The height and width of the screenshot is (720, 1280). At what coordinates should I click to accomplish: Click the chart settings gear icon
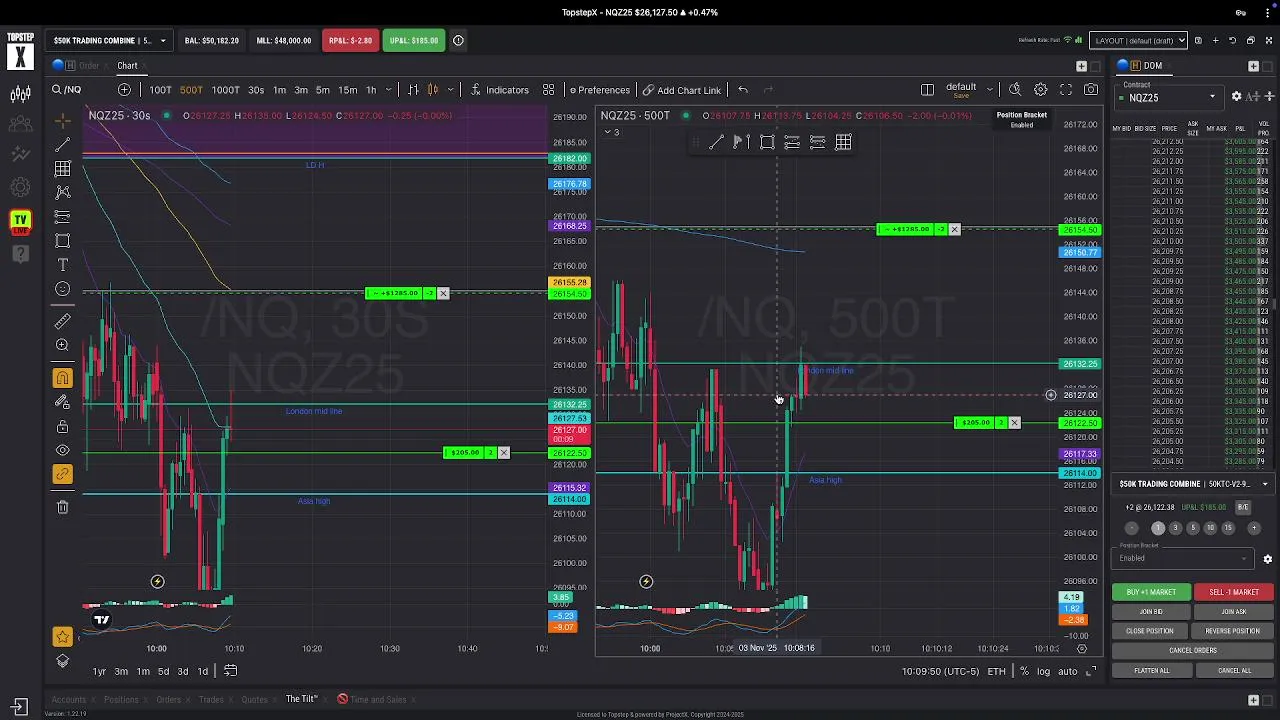click(x=1041, y=90)
